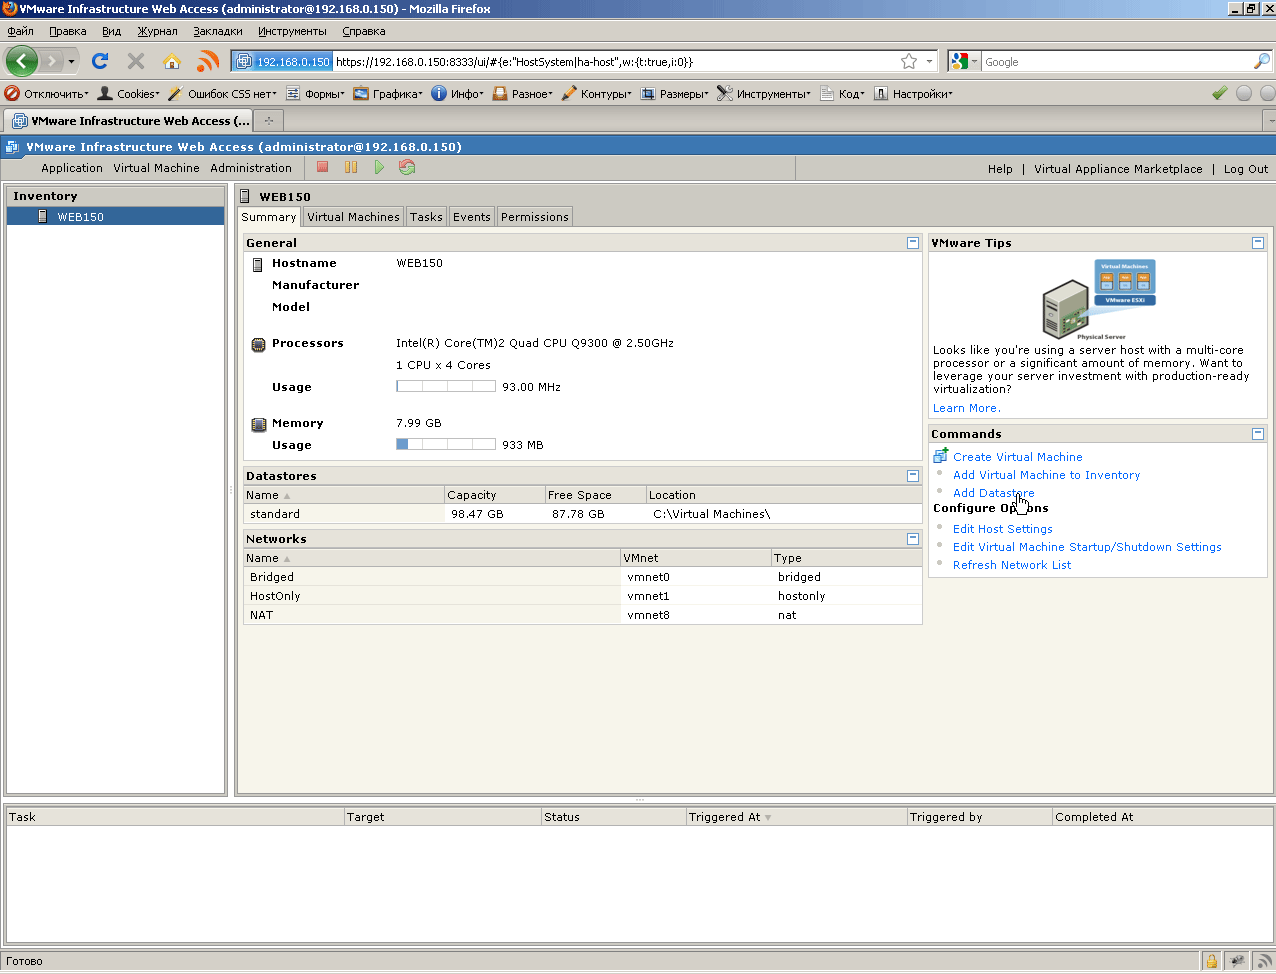
Task: Collapse the Commands panel
Action: click(1258, 434)
